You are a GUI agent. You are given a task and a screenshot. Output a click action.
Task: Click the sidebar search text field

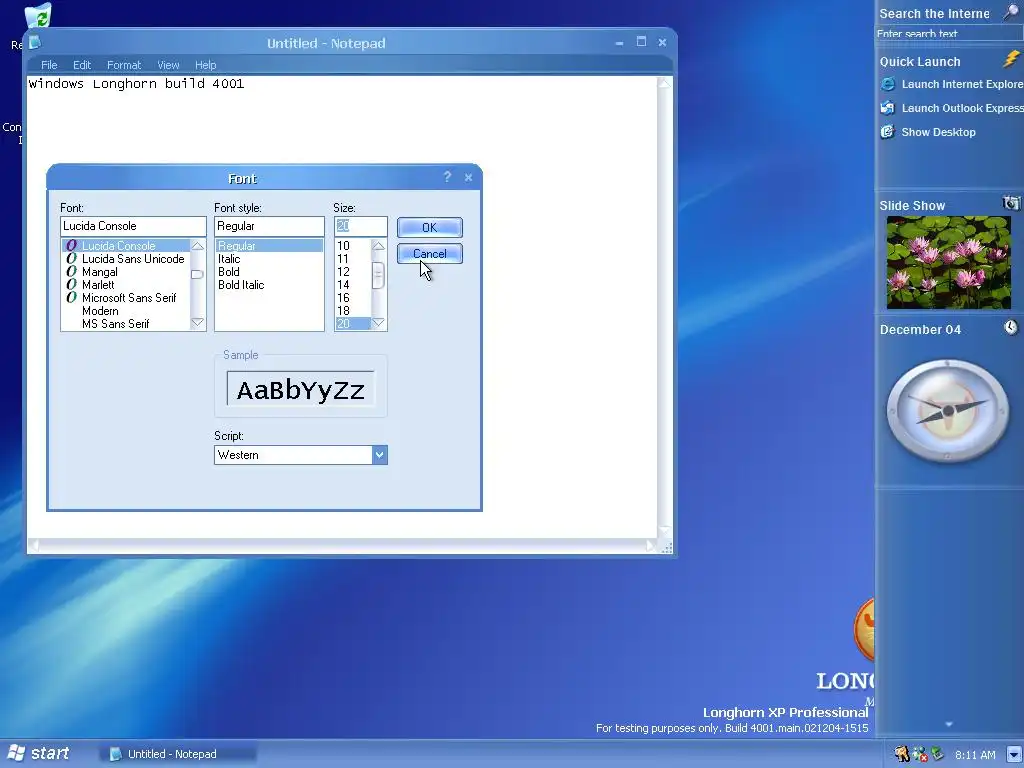click(947, 34)
